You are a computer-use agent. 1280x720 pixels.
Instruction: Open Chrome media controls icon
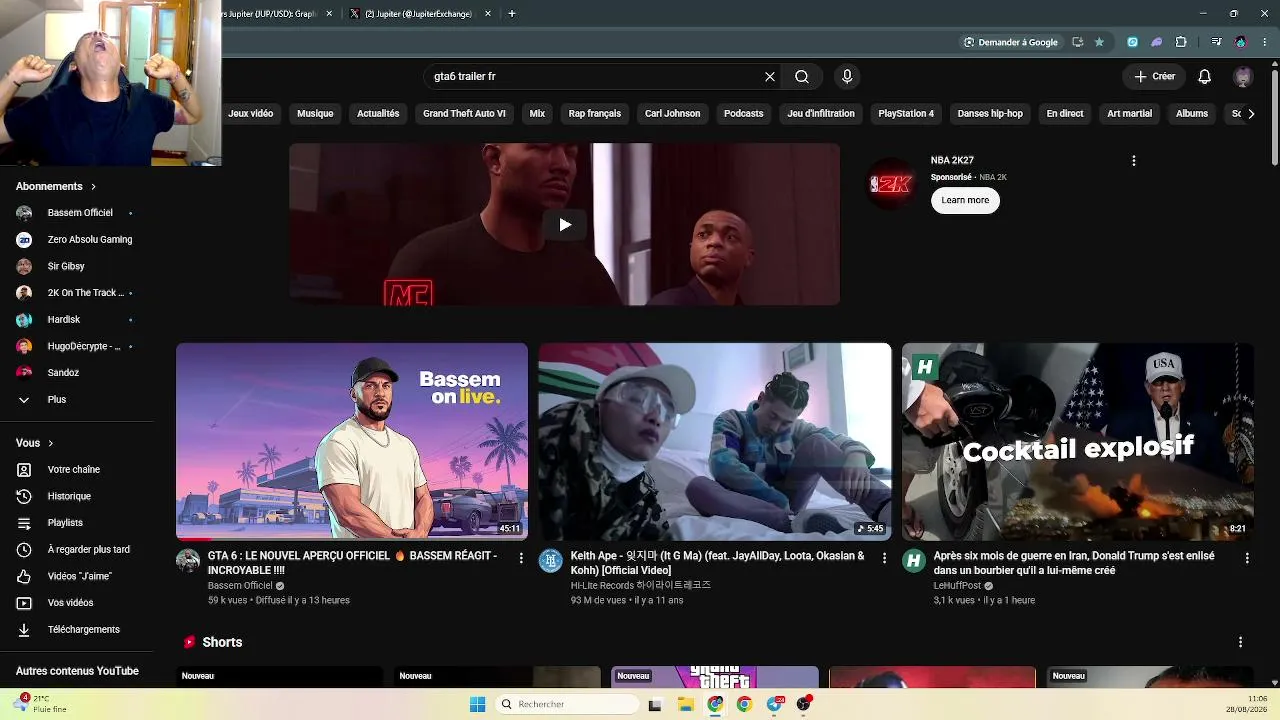point(1216,42)
